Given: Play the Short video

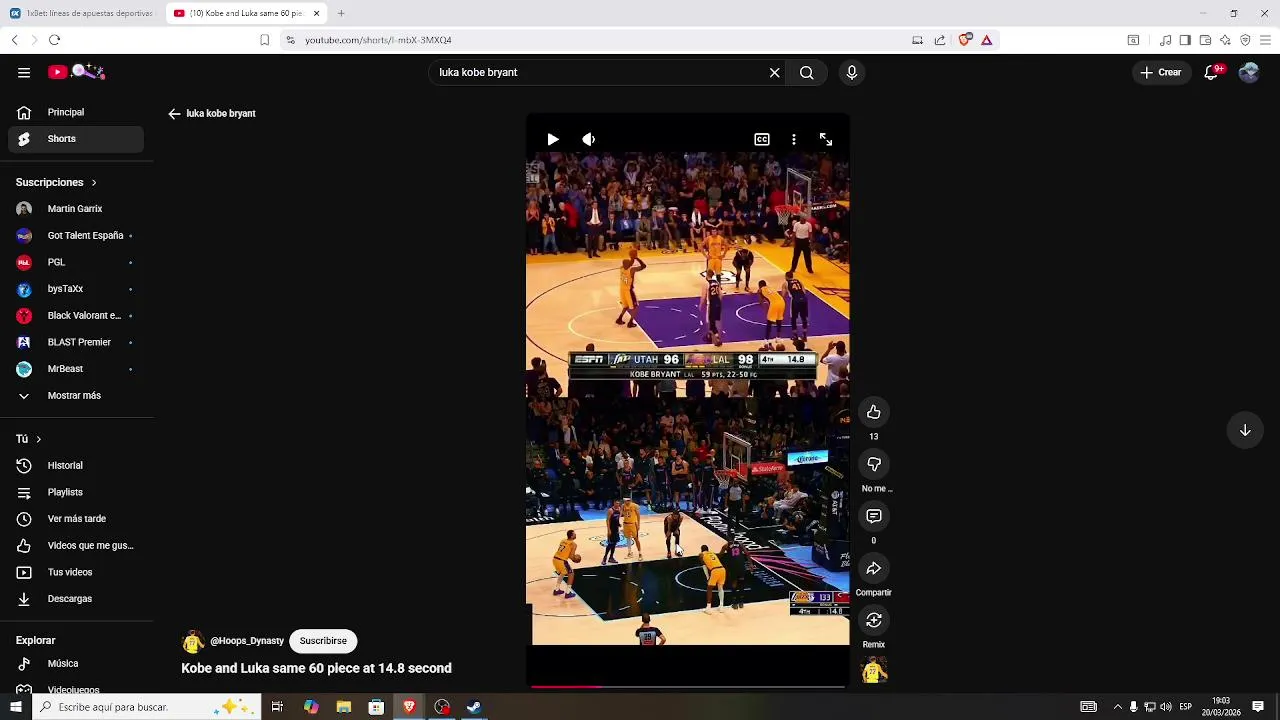Looking at the screenshot, I should pos(553,140).
